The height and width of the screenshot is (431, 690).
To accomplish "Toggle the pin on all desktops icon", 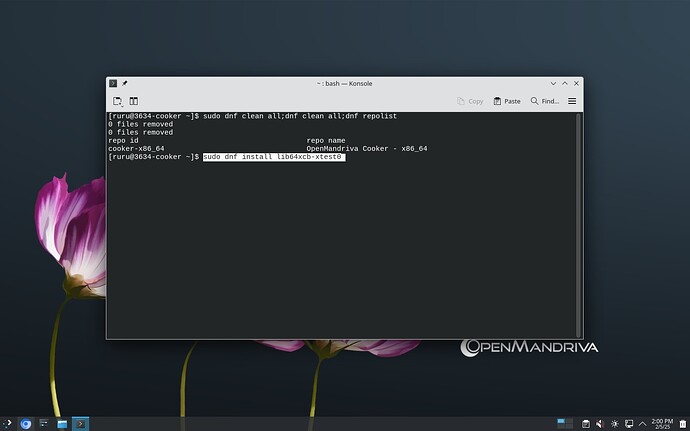I will (x=125, y=83).
